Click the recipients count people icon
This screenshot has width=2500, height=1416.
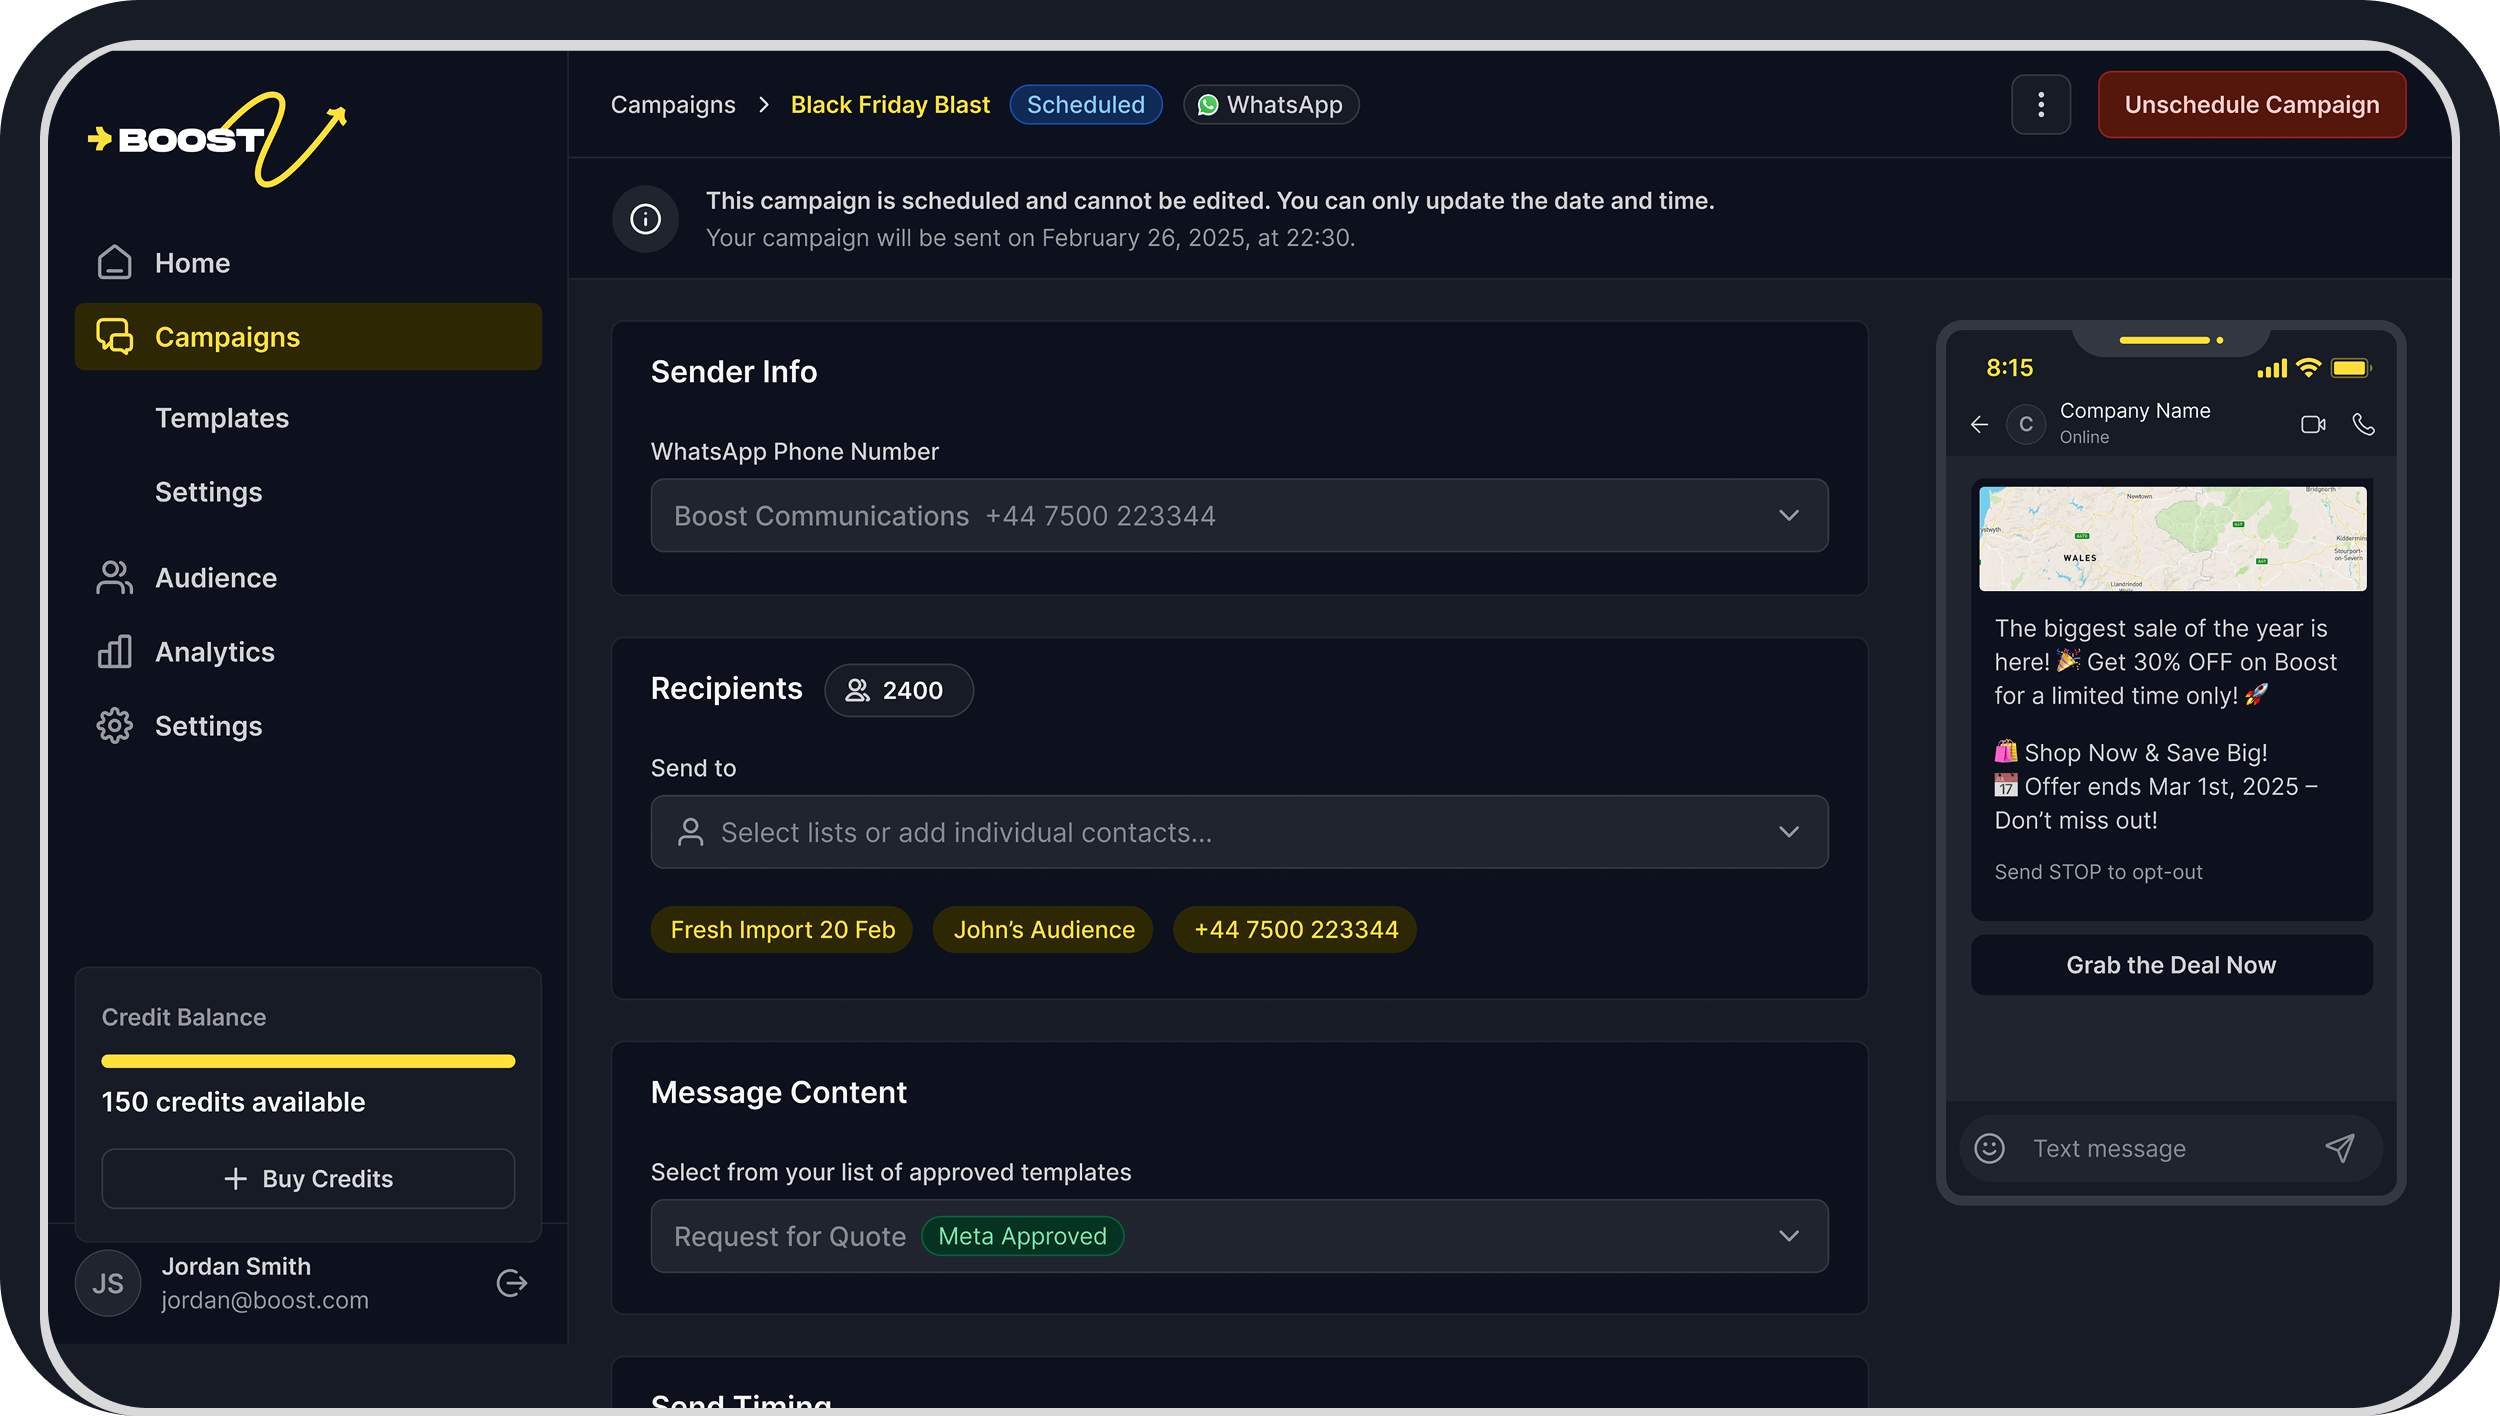point(857,690)
